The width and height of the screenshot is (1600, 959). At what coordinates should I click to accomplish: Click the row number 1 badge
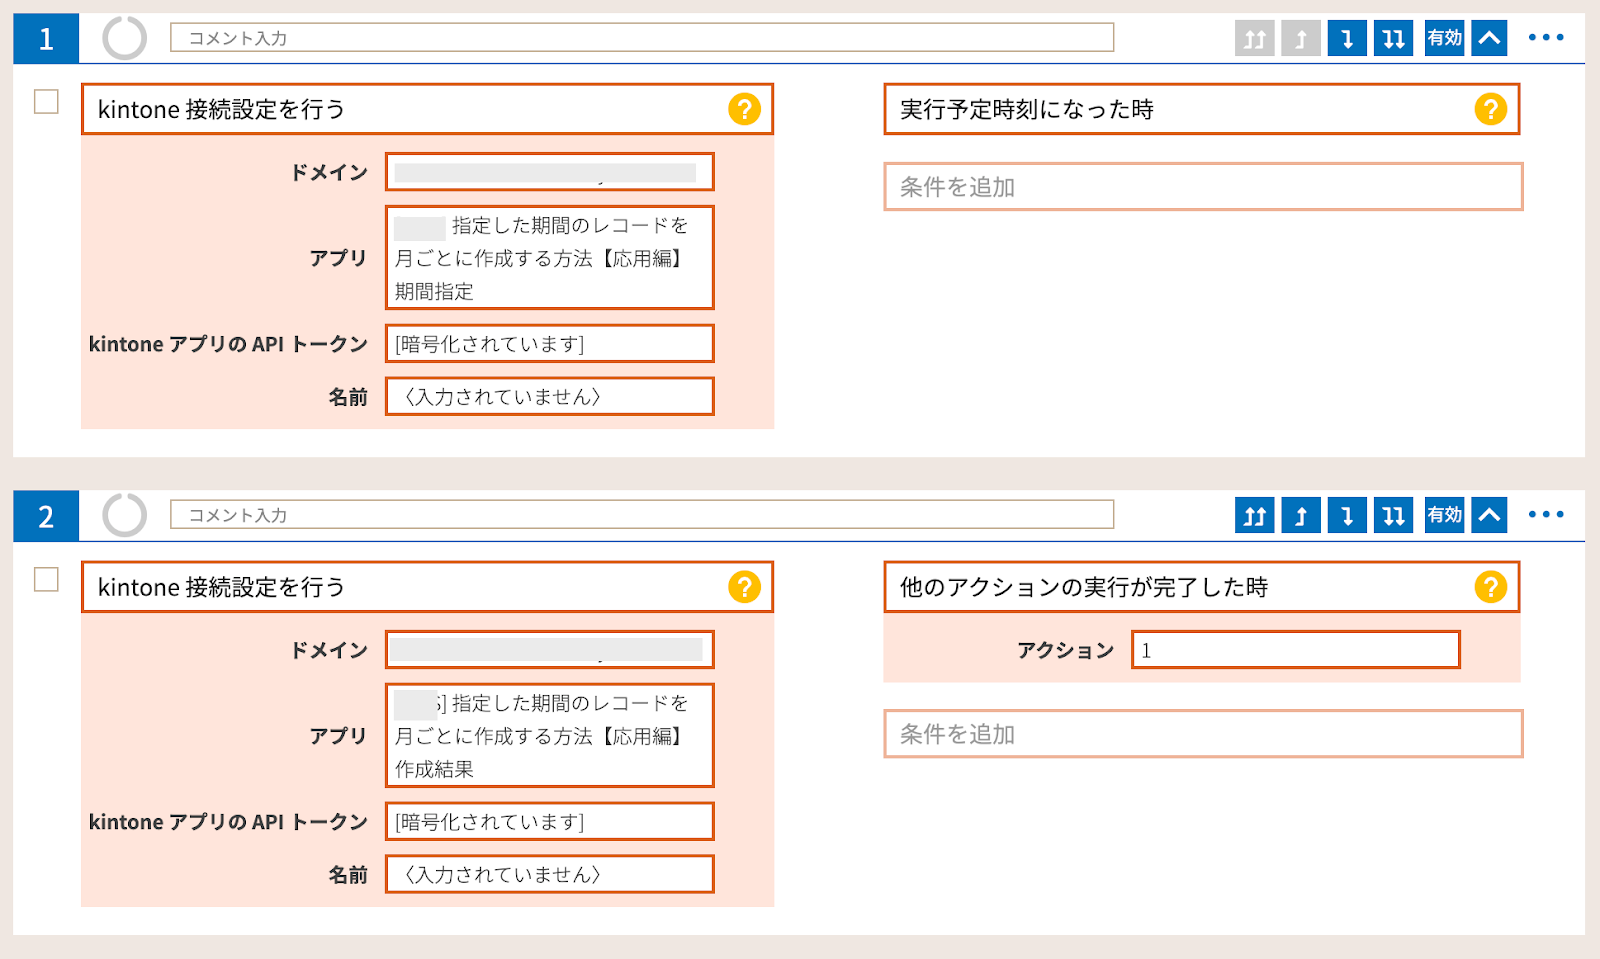(x=46, y=39)
